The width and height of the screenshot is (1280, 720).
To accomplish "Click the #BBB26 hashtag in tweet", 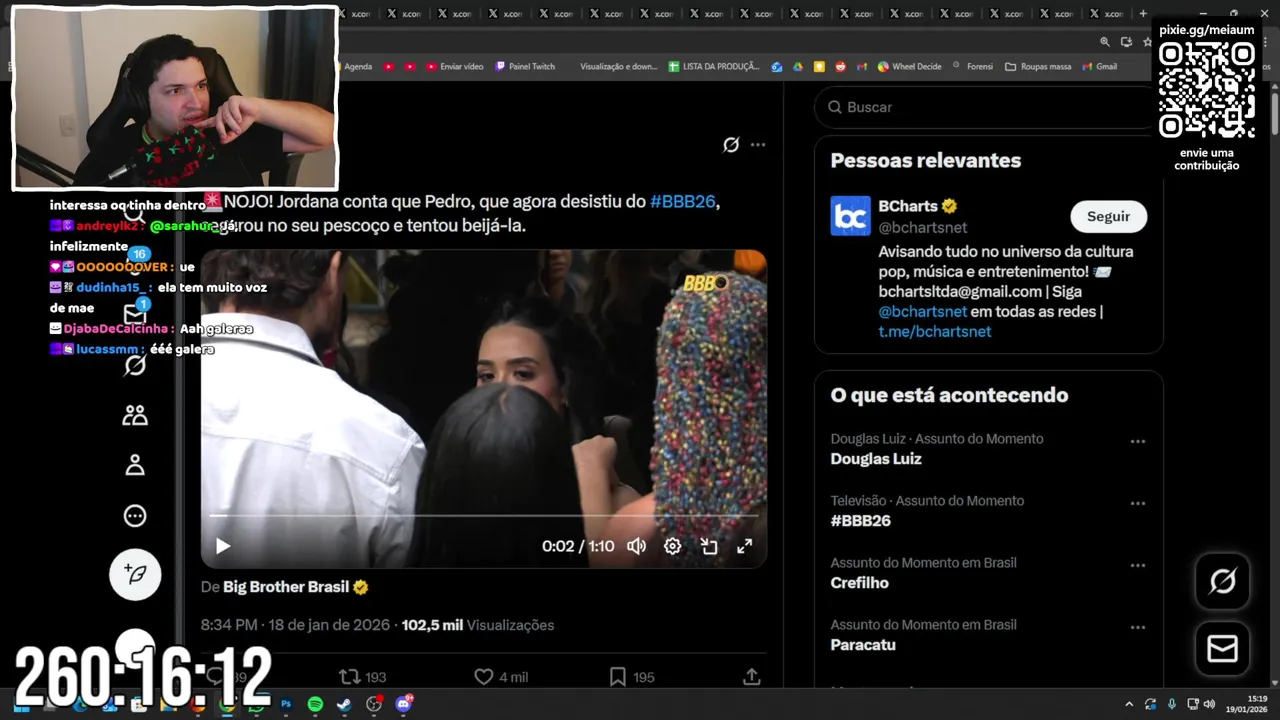I will [x=683, y=201].
